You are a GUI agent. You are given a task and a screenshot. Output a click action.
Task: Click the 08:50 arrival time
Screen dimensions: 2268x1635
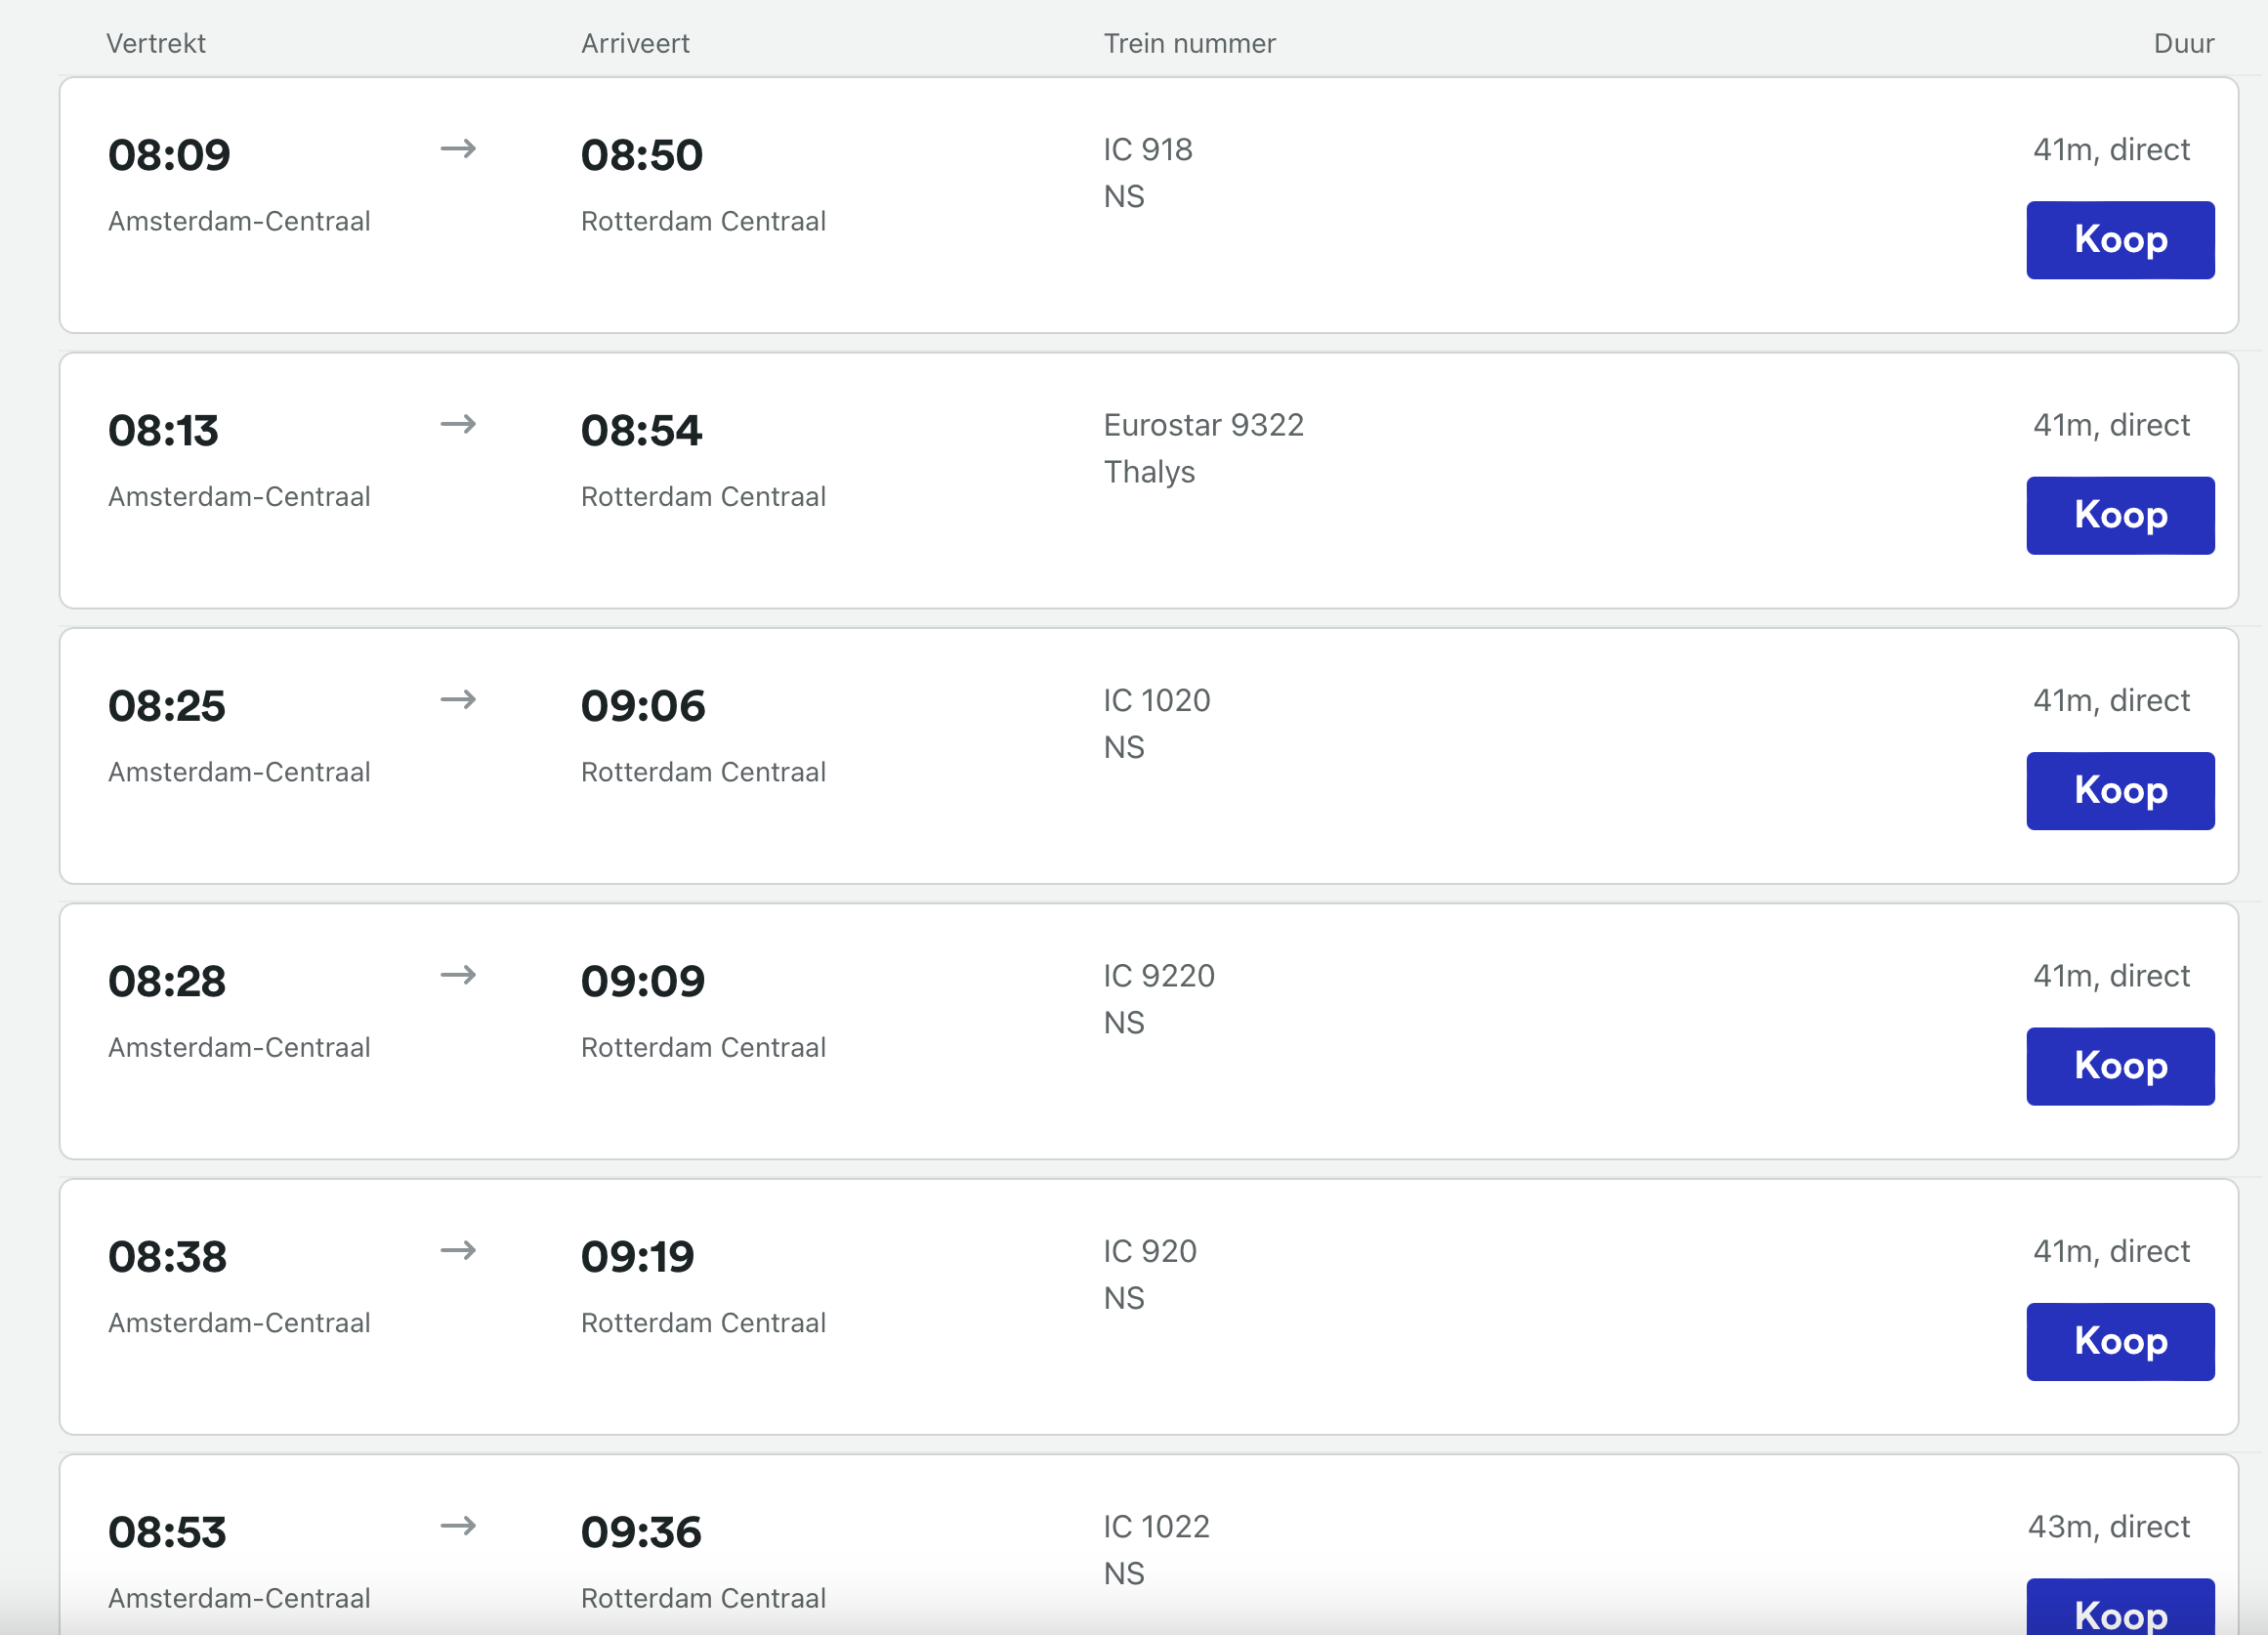coord(642,155)
